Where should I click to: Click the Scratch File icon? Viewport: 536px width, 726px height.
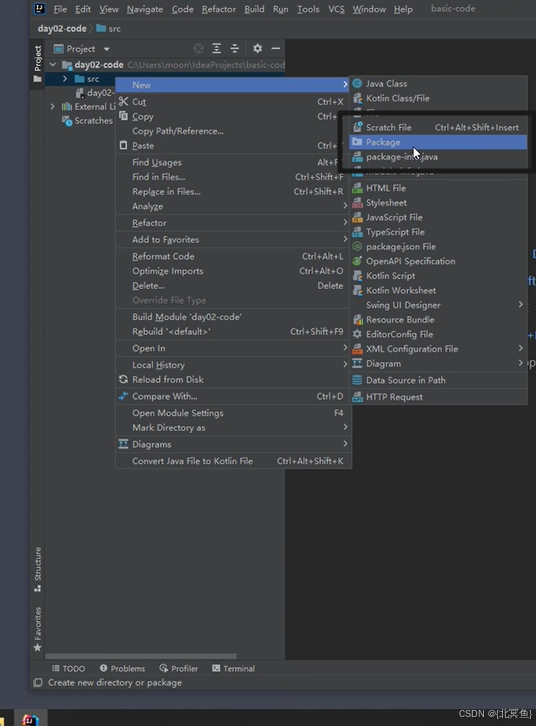tap(357, 127)
